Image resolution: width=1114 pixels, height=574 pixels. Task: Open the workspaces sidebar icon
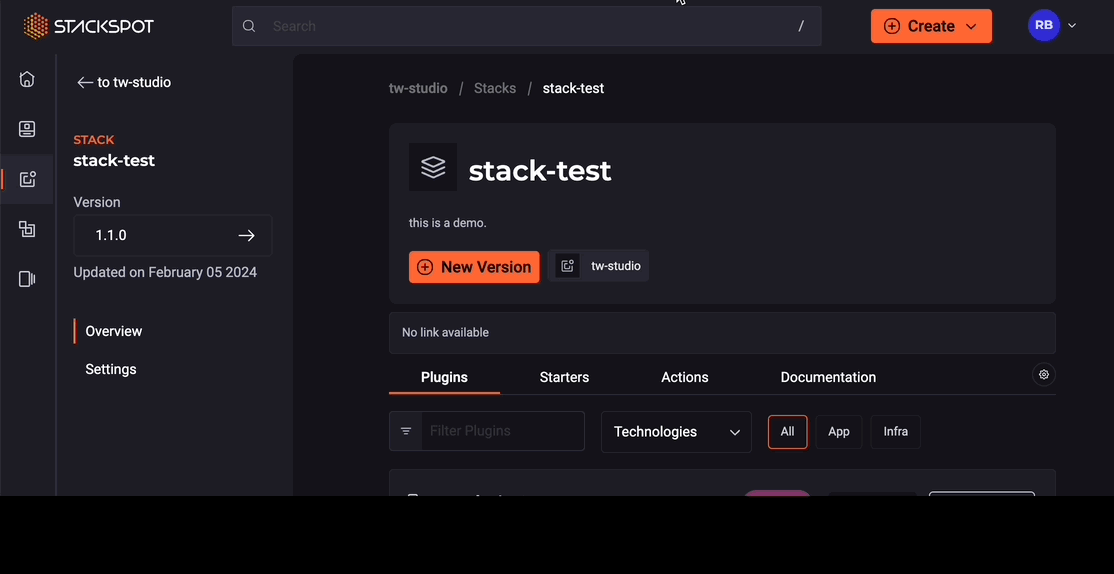27,230
